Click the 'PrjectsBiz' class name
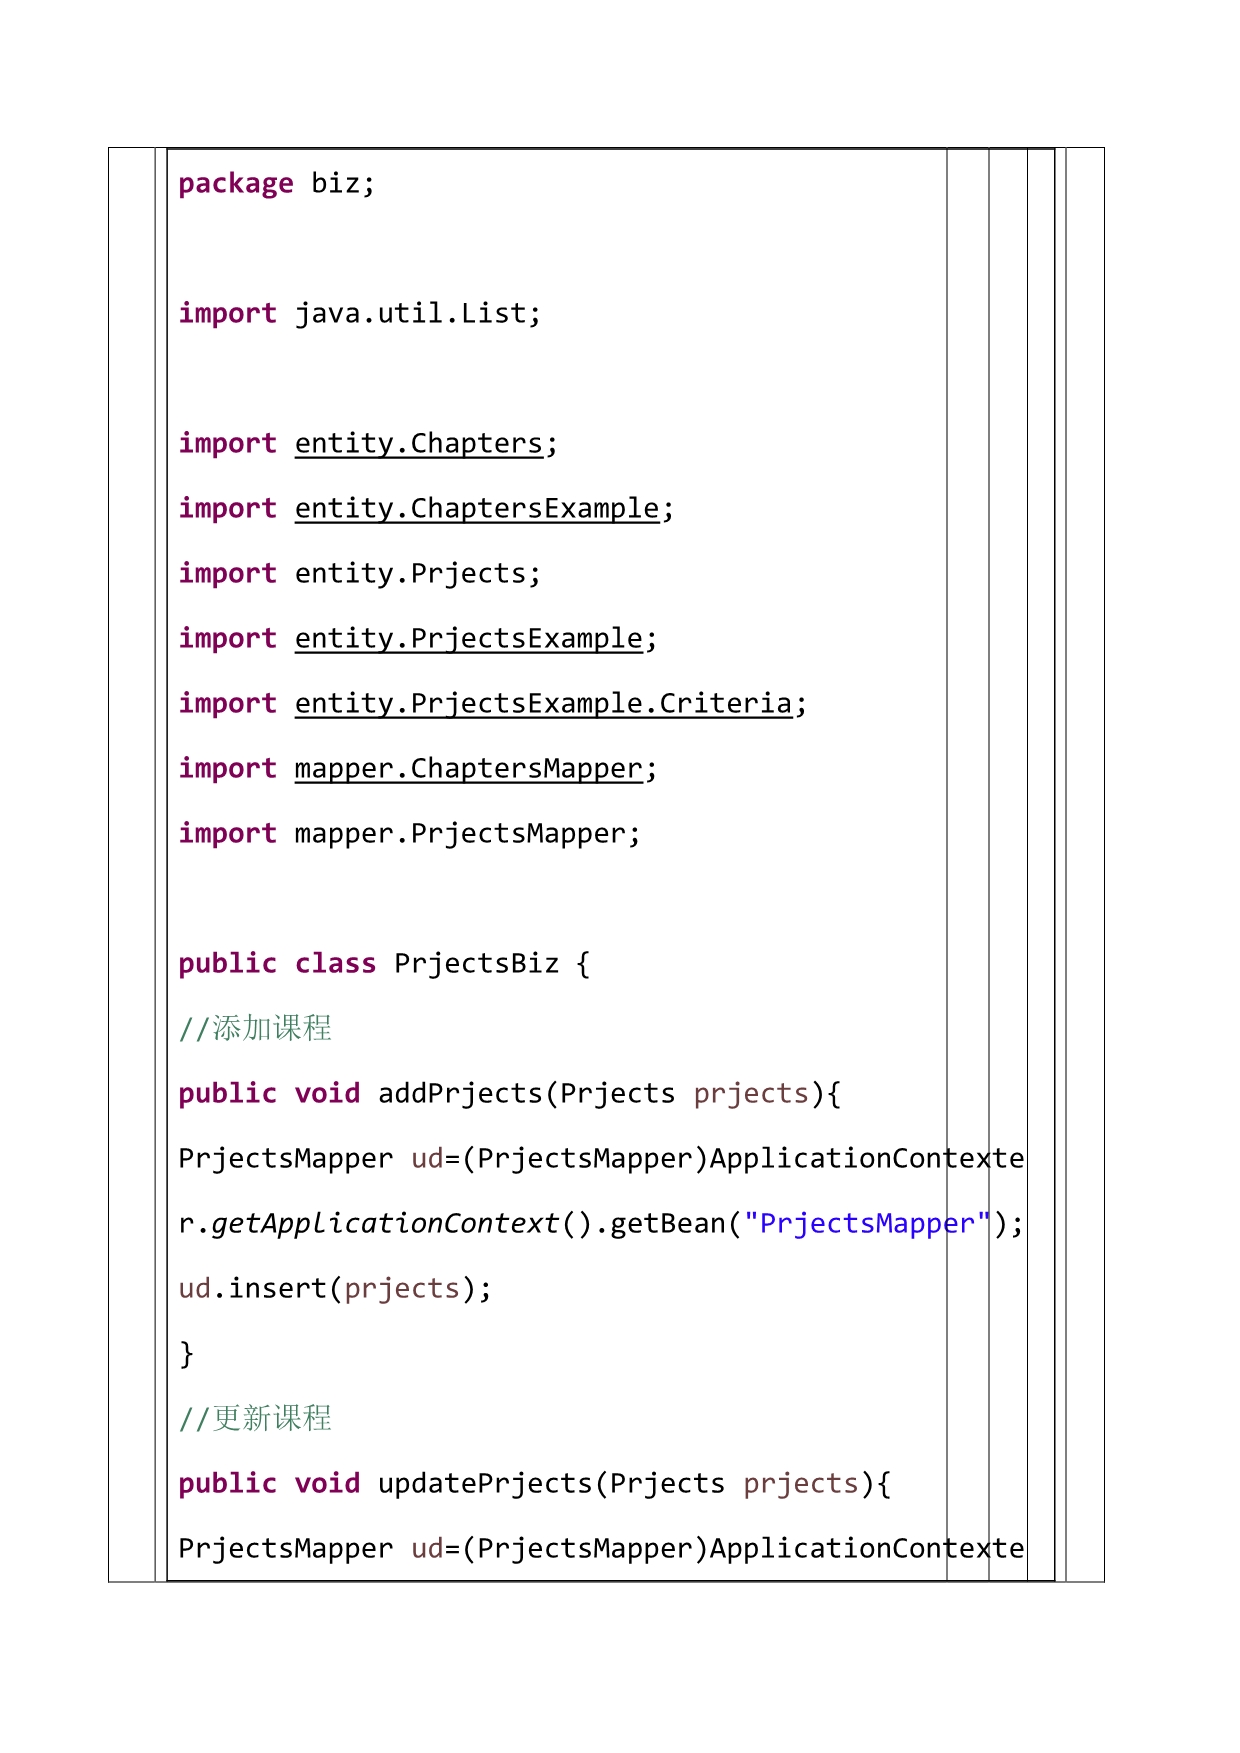 [x=476, y=964]
